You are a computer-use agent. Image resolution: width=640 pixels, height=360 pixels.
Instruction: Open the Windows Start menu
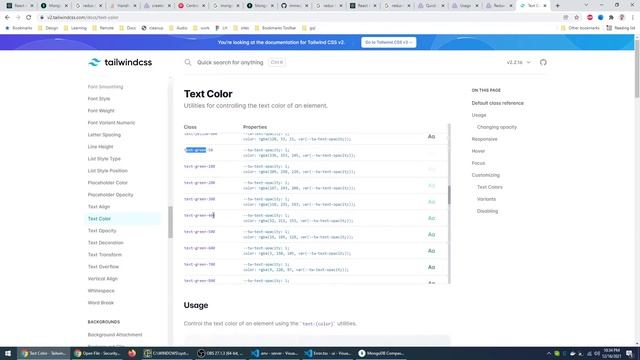[x=8, y=353]
